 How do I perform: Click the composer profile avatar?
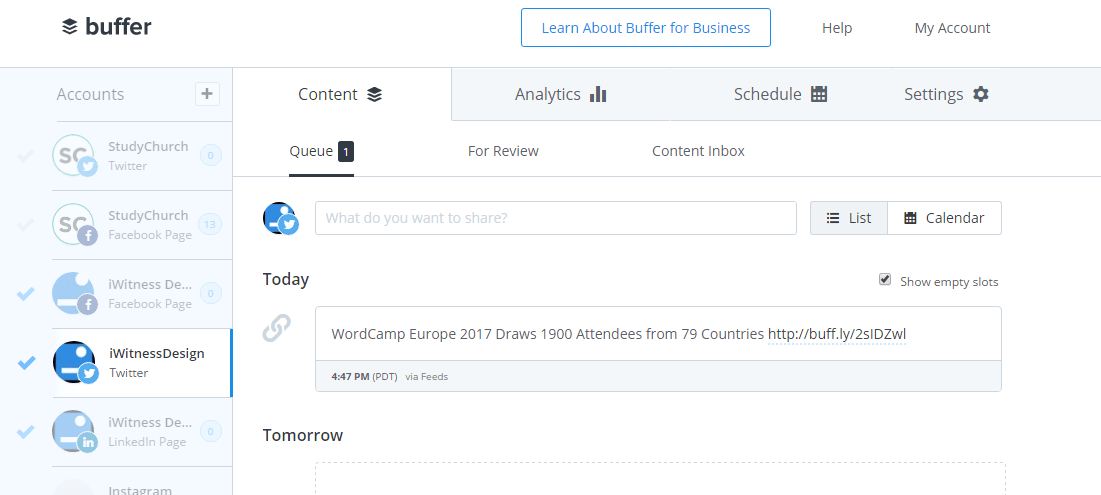click(x=280, y=218)
